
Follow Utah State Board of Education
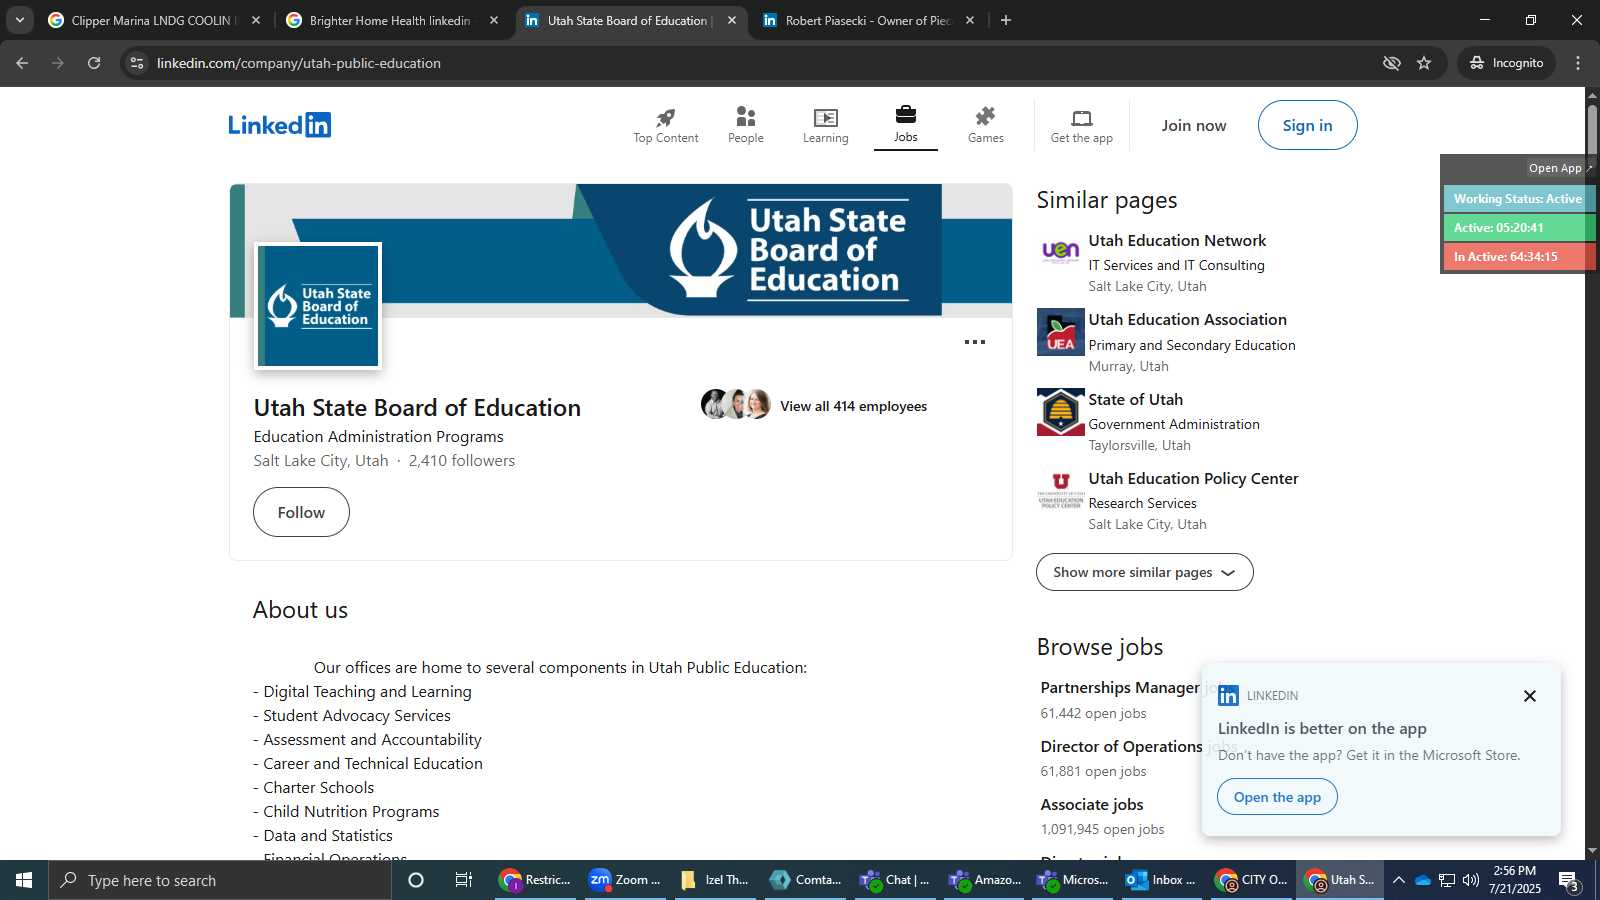(x=301, y=512)
